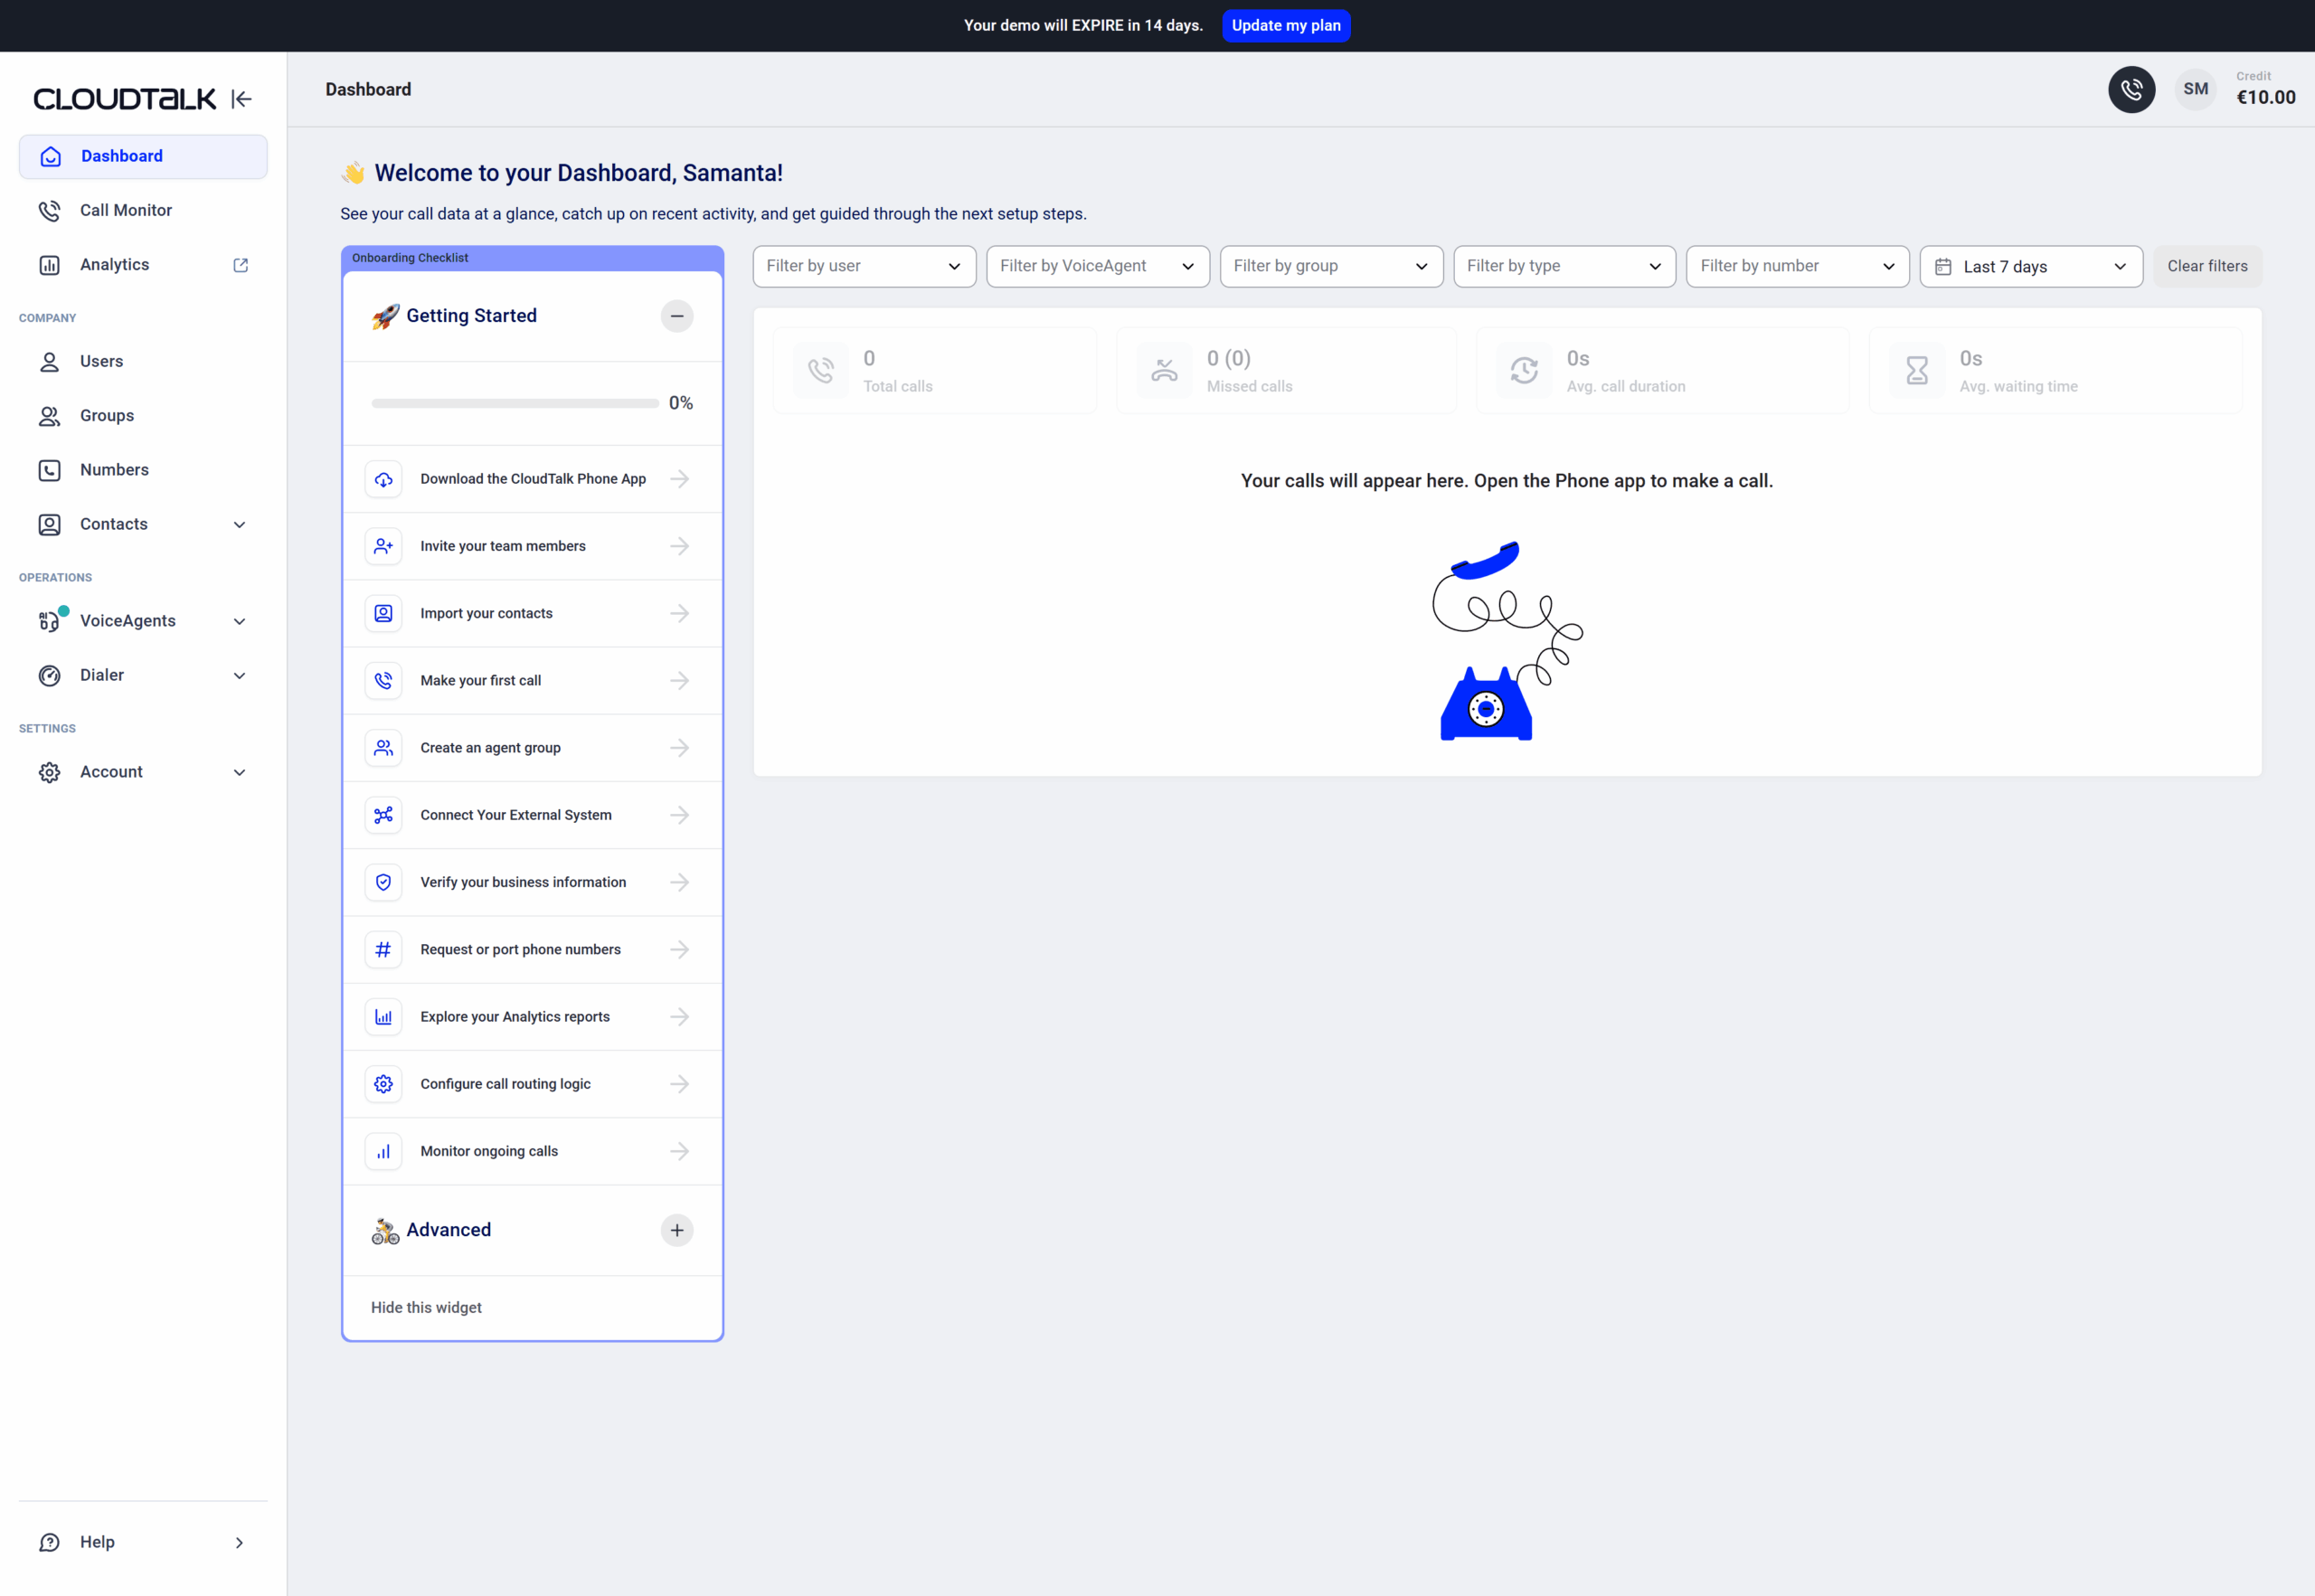Click the arrow next to Make your first call
The height and width of the screenshot is (1596, 2315).
[x=680, y=680]
